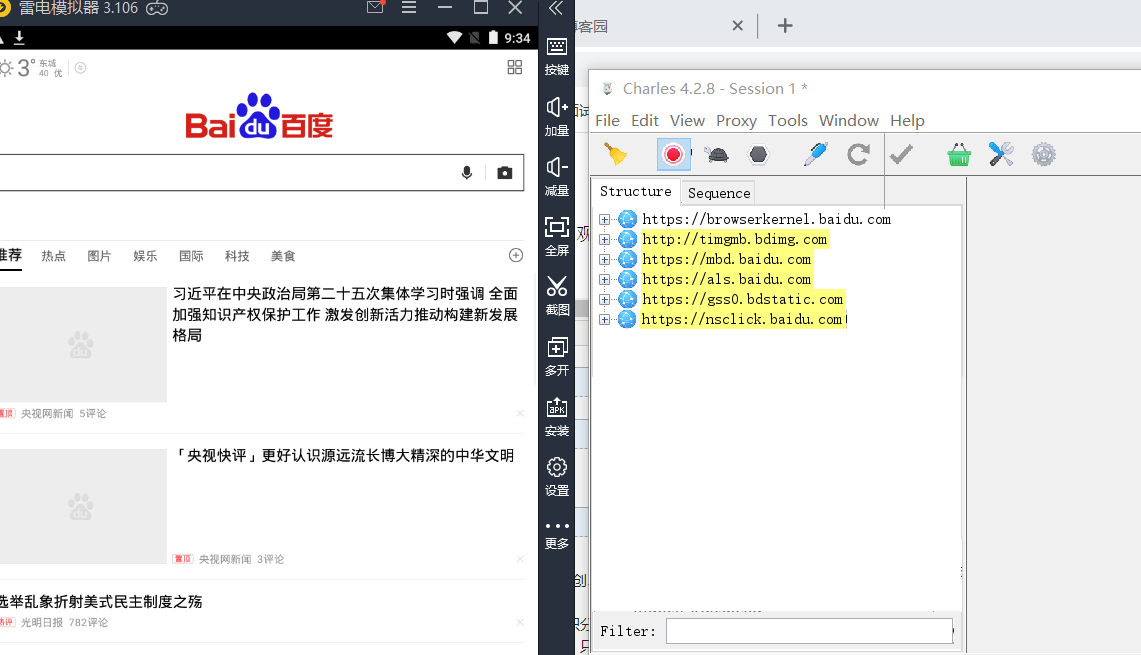1141x655 pixels.
Task: Open the Proxy menu in Charles
Action: point(736,121)
